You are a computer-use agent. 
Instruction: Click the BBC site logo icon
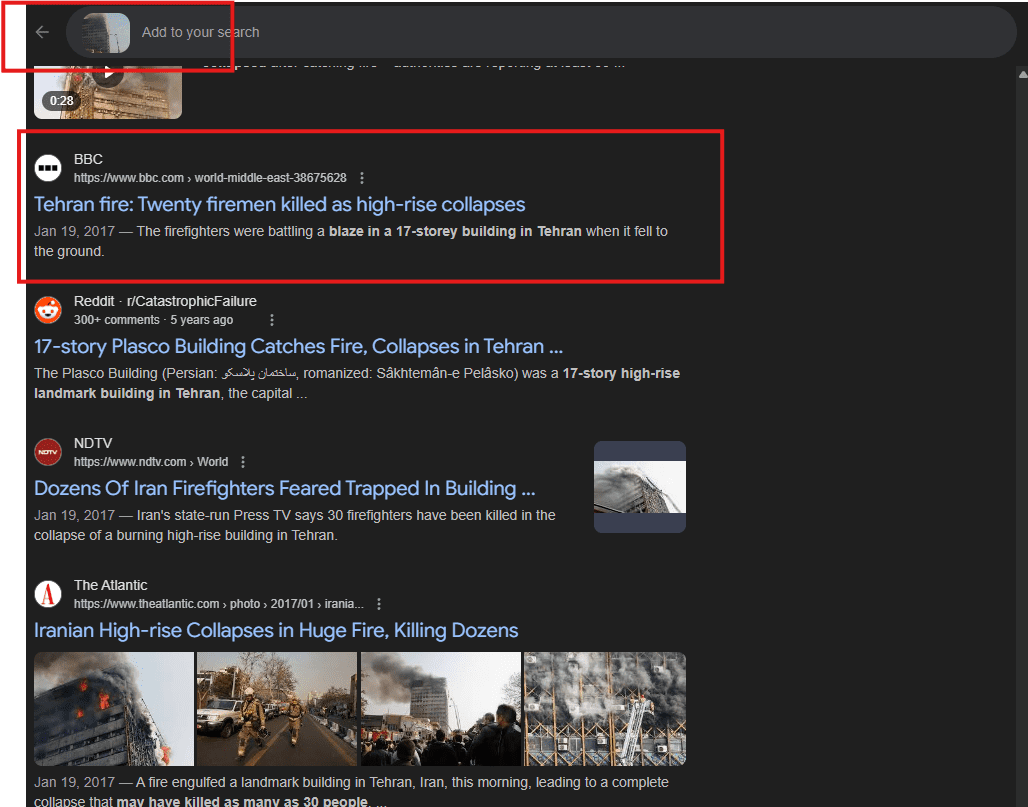[x=48, y=168]
